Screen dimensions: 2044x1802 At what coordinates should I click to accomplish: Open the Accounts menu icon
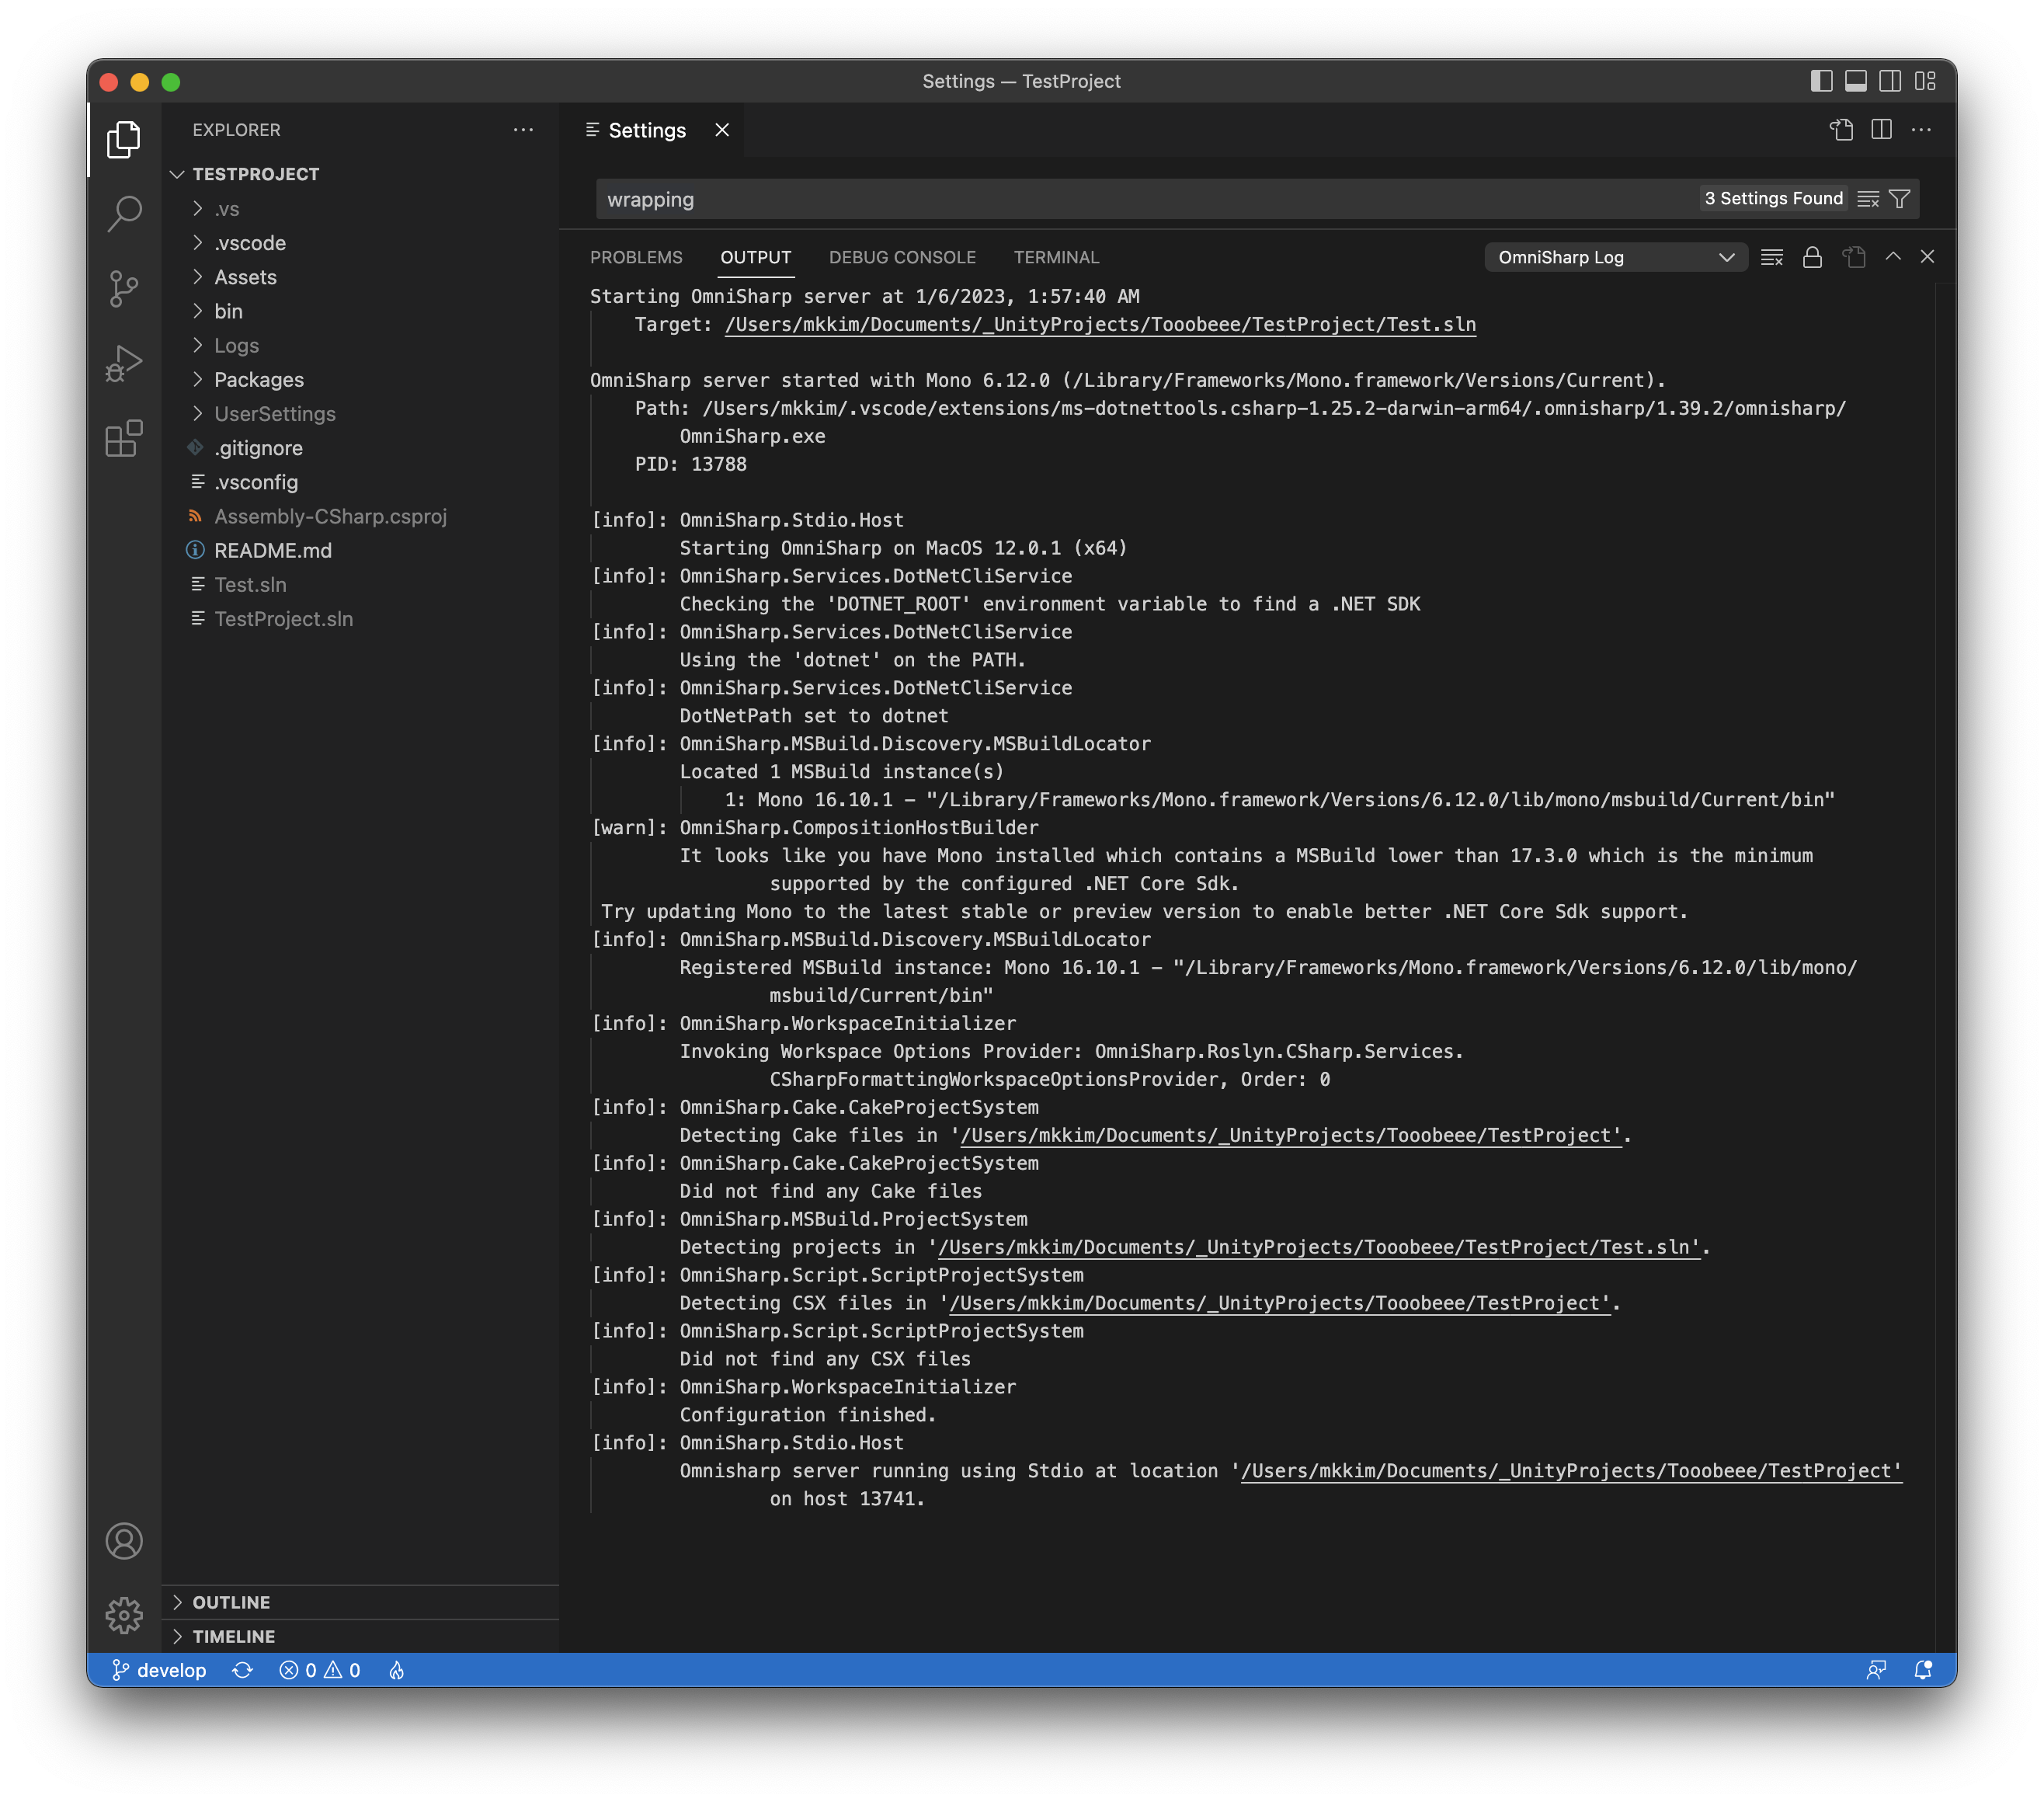tap(124, 1541)
